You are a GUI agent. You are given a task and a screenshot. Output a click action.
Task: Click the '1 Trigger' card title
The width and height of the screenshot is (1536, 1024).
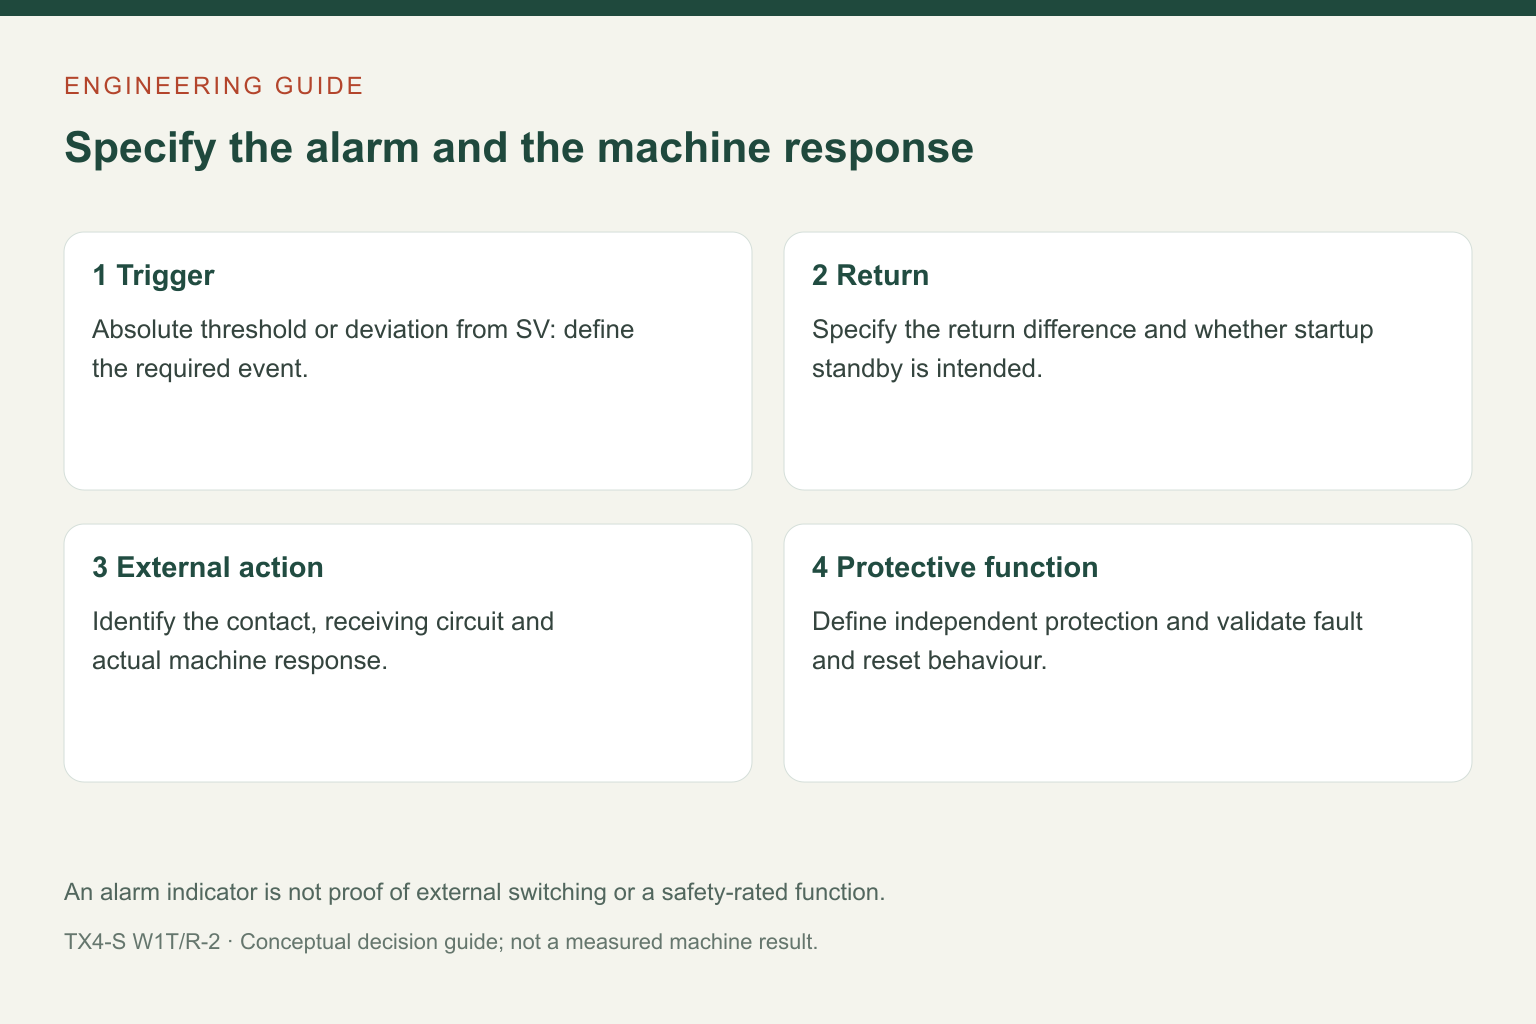pyautogui.click(x=153, y=275)
